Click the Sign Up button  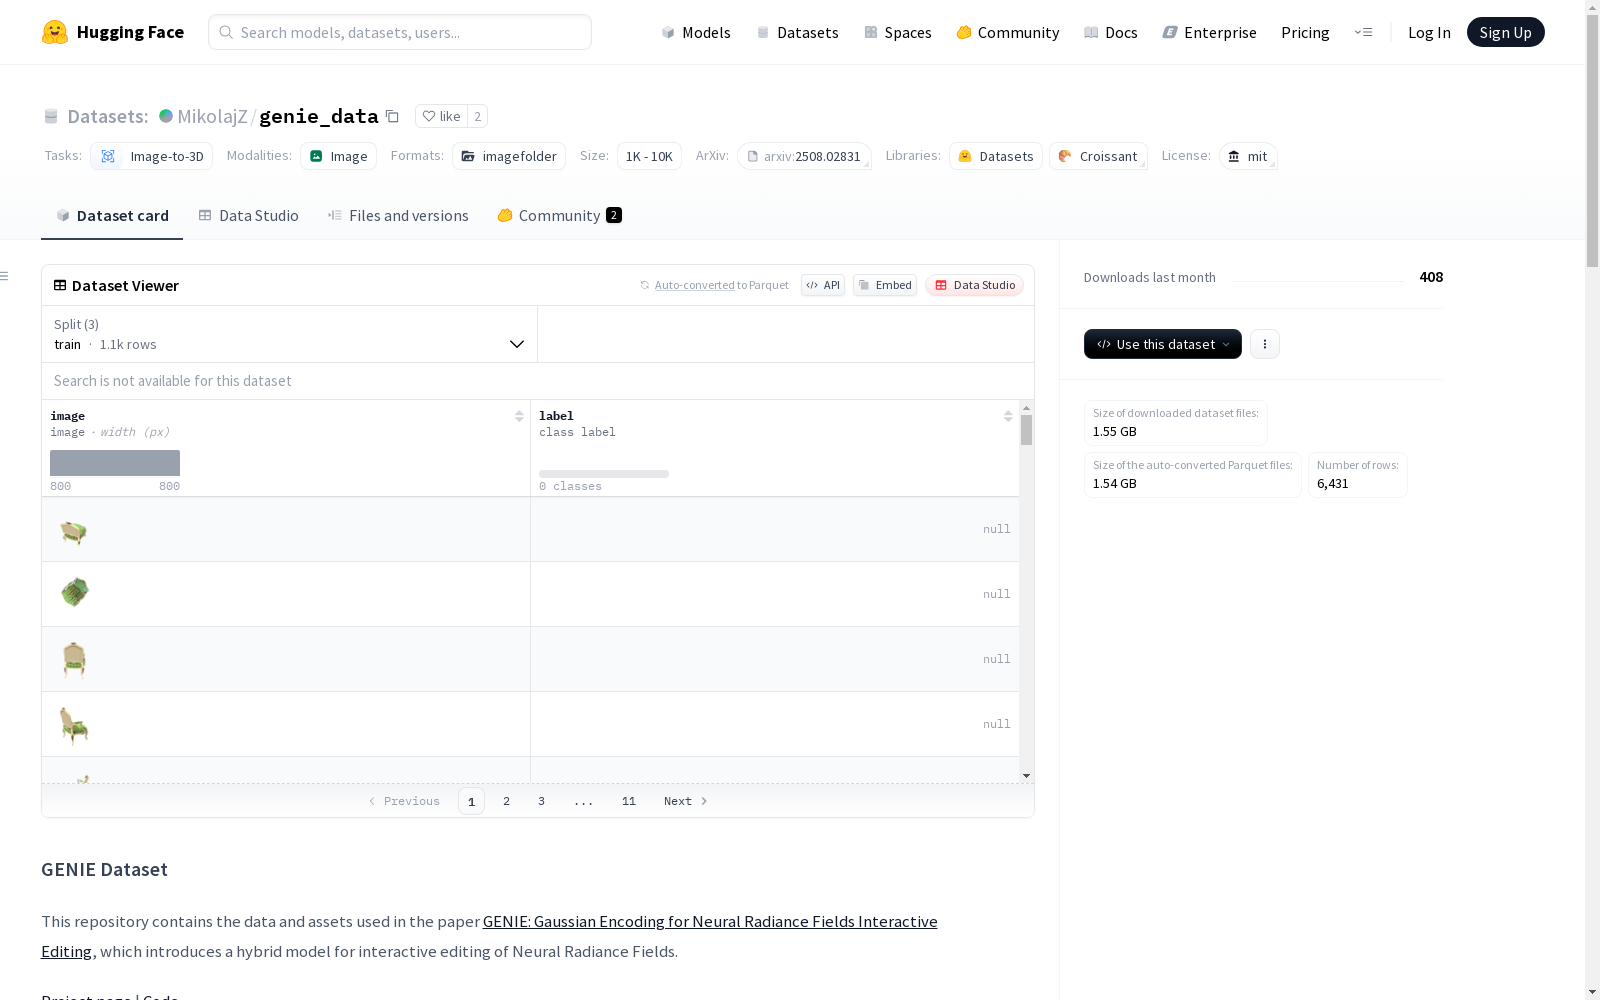tap(1505, 32)
